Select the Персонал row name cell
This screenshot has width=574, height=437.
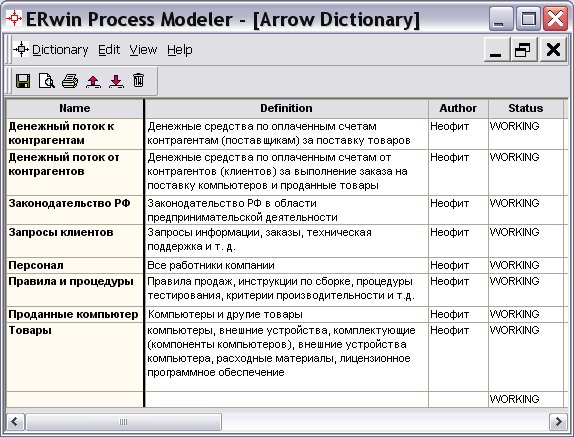(75, 265)
